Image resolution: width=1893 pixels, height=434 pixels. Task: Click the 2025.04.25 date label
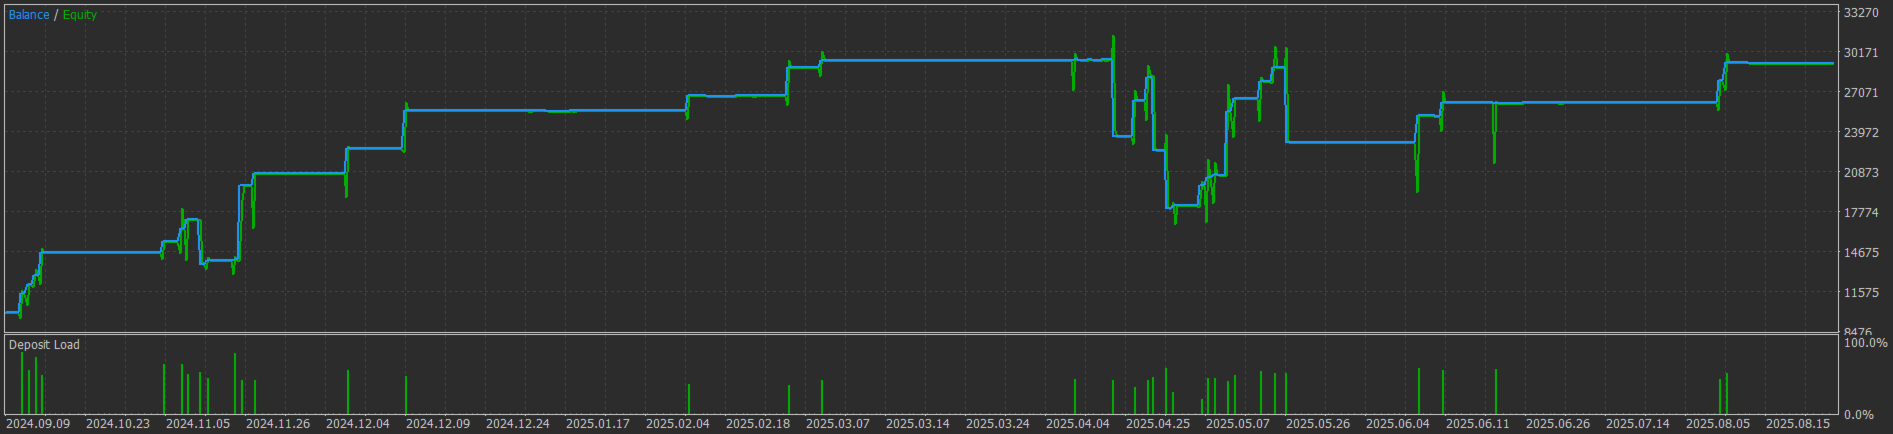pos(1158,424)
